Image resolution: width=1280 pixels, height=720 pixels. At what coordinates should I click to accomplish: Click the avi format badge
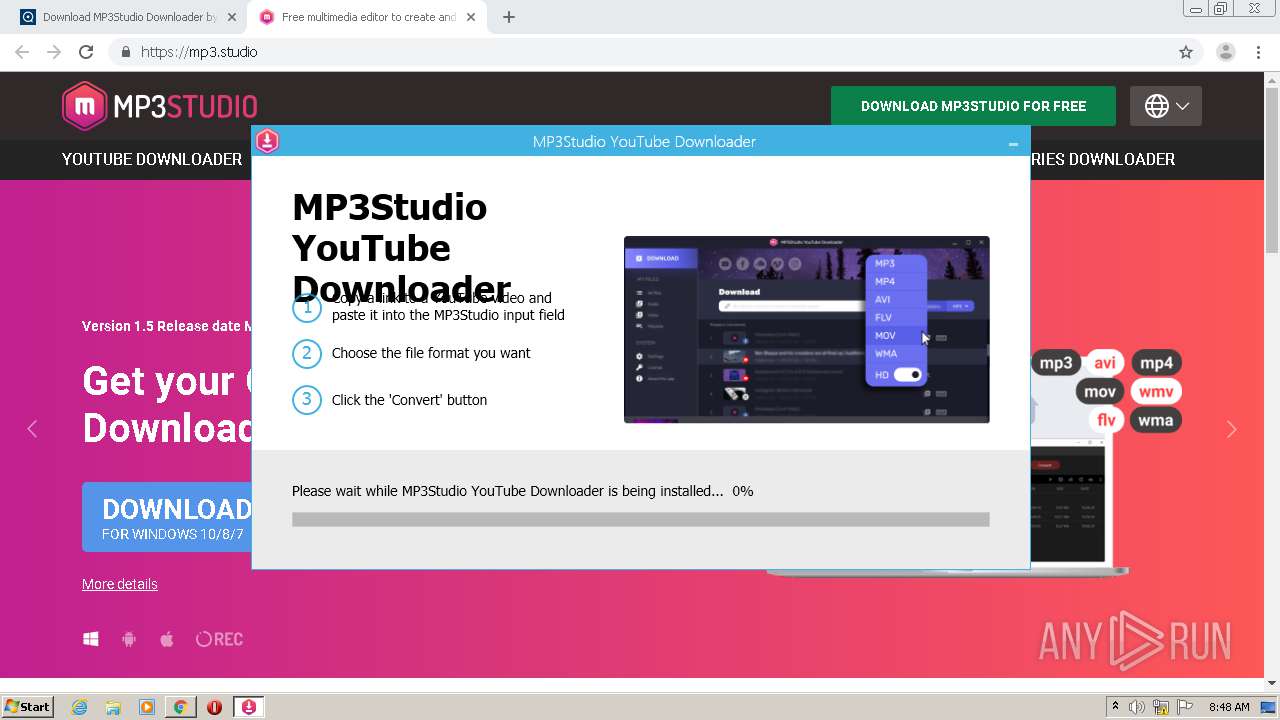[x=1105, y=363]
